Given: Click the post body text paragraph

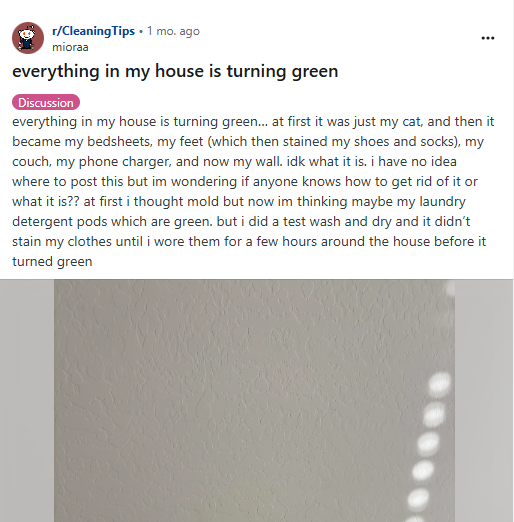Looking at the screenshot, I should point(253,191).
